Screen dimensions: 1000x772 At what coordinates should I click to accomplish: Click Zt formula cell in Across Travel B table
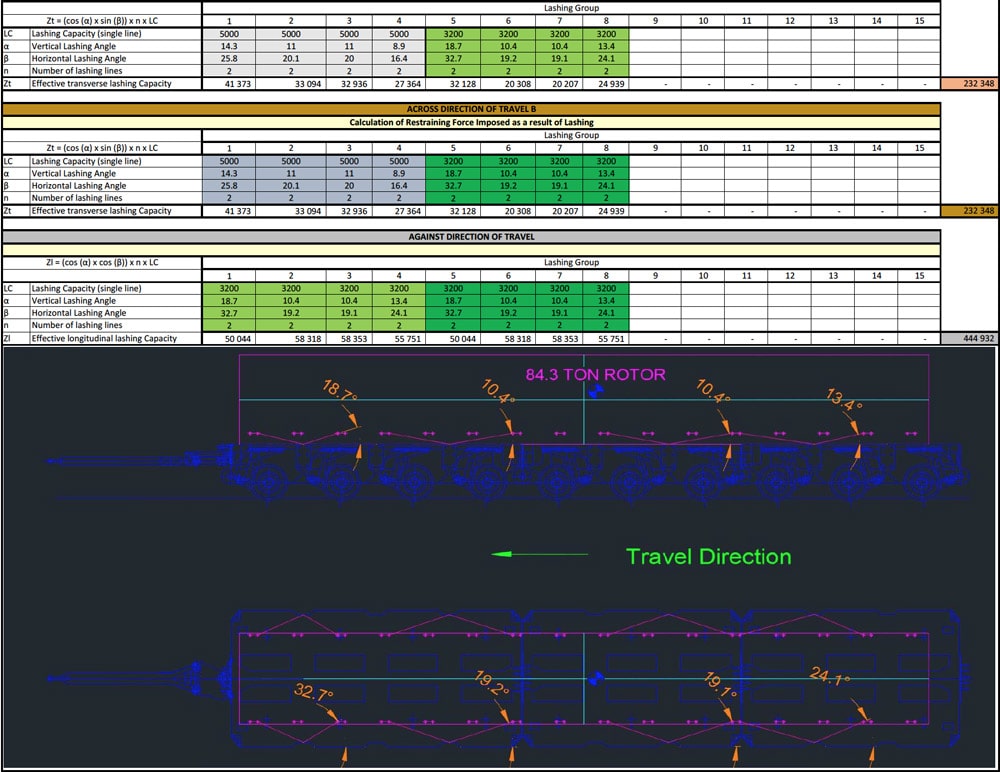(x=102, y=148)
